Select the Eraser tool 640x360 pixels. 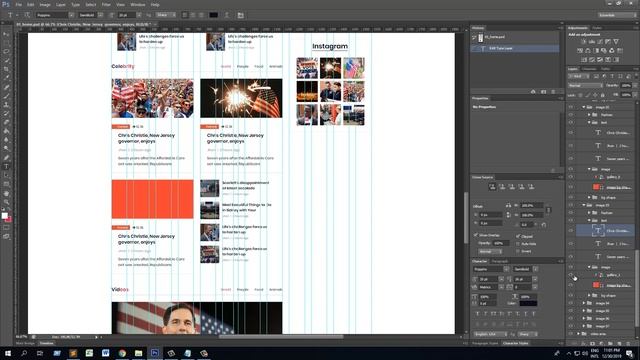6,122
